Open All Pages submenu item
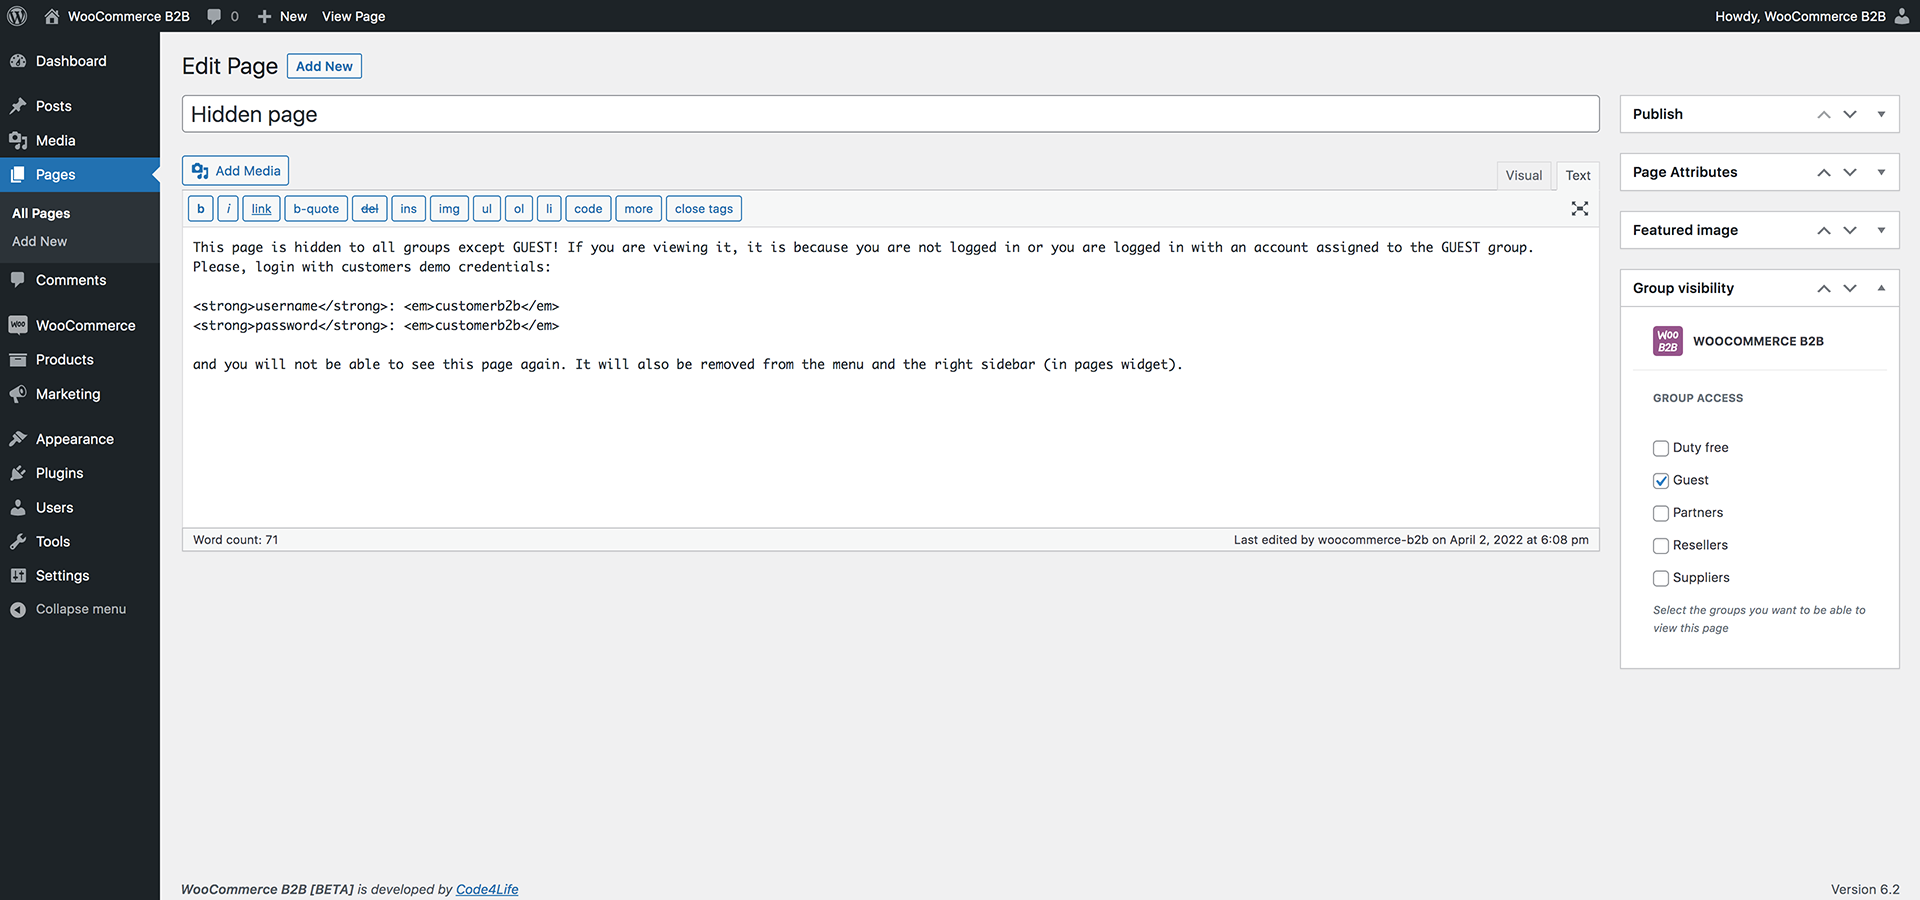Viewport: 1920px width, 900px height. (41, 213)
